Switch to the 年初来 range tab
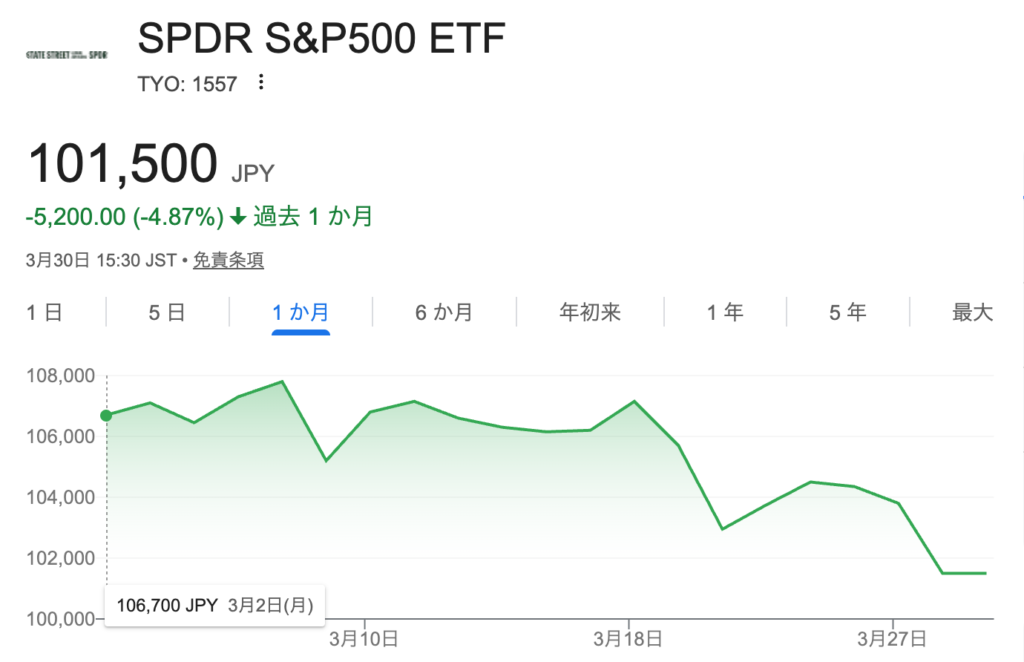This screenshot has height=662, width=1024. point(590,313)
